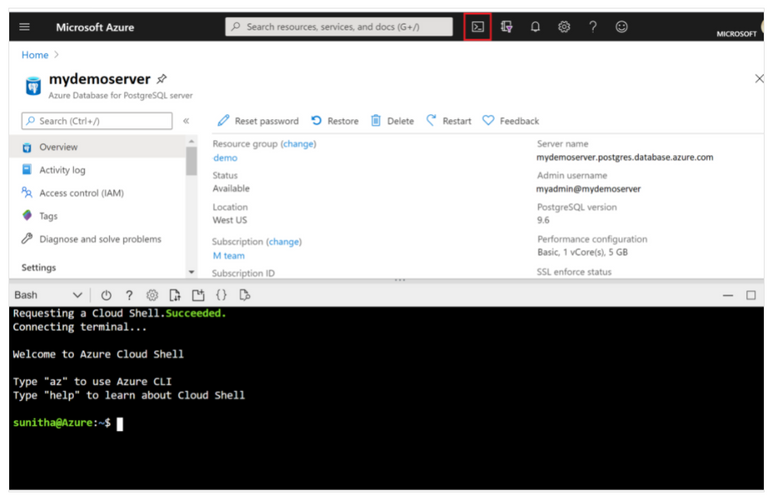Open a new Cloud Shell session icon

198,295
